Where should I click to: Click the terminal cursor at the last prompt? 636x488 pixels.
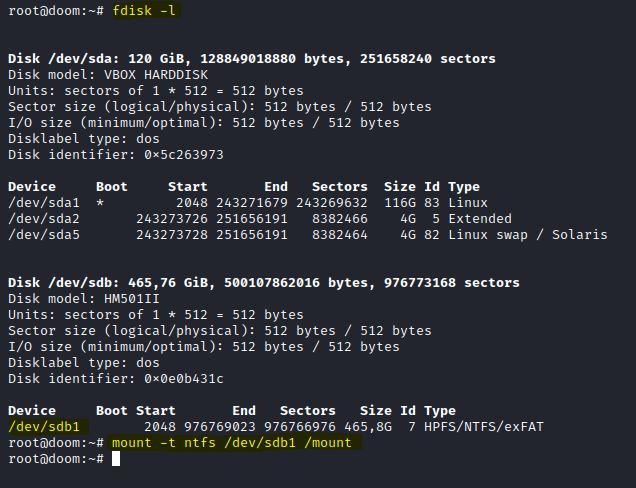click(x=116, y=459)
